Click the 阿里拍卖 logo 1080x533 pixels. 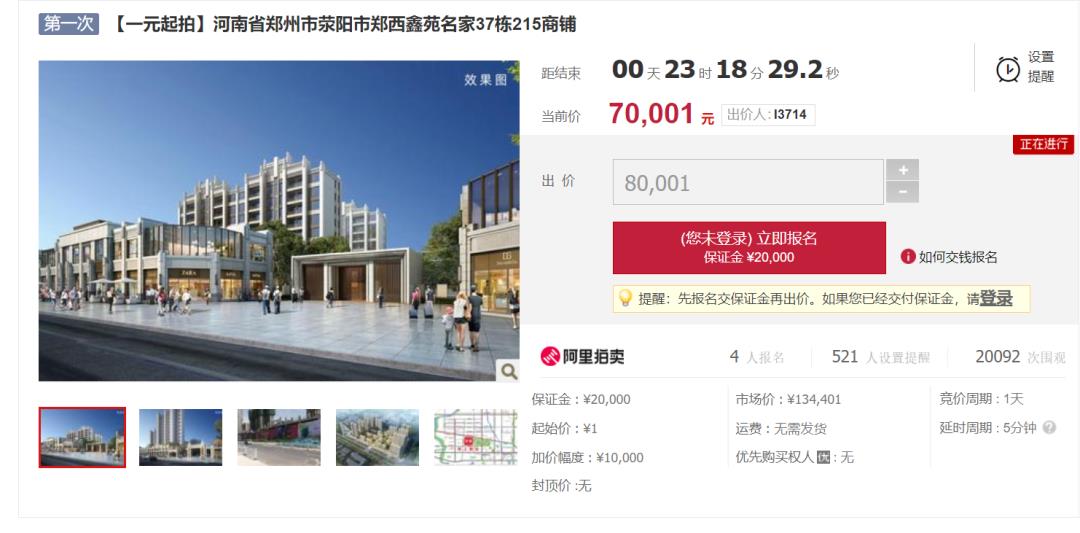(582, 356)
